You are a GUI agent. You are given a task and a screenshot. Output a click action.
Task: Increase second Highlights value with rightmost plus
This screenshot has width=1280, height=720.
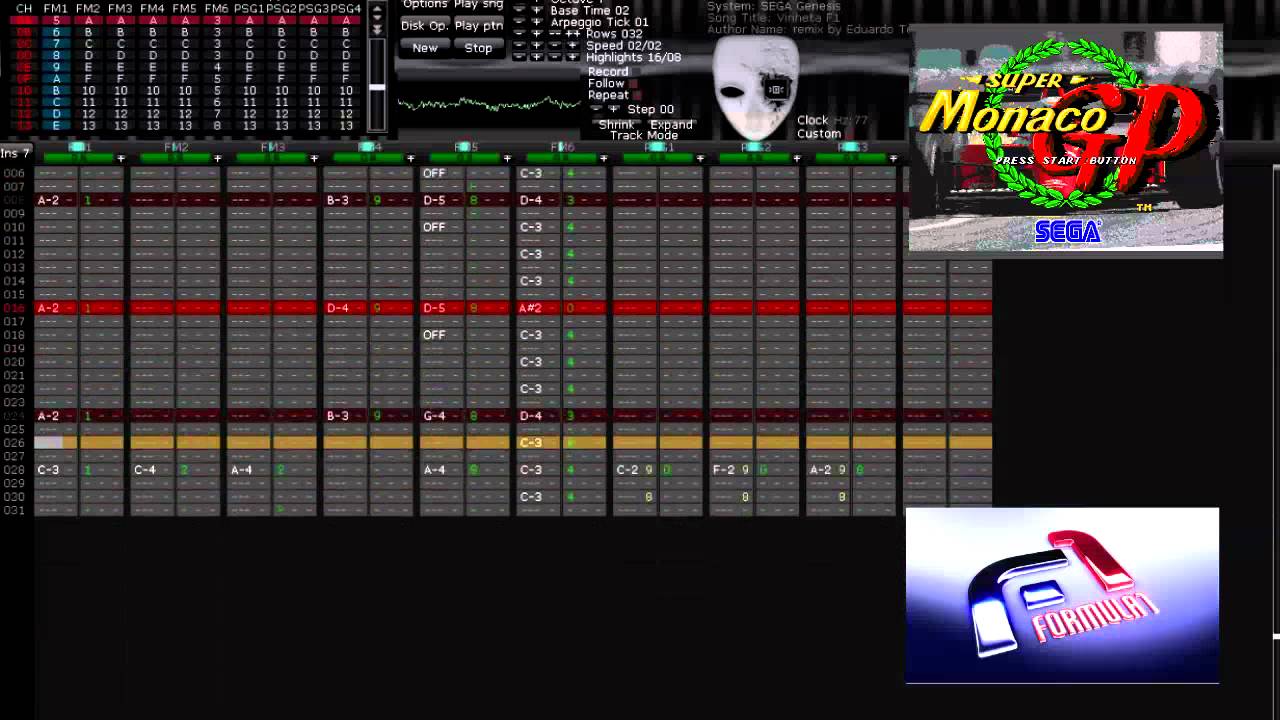[572, 56]
